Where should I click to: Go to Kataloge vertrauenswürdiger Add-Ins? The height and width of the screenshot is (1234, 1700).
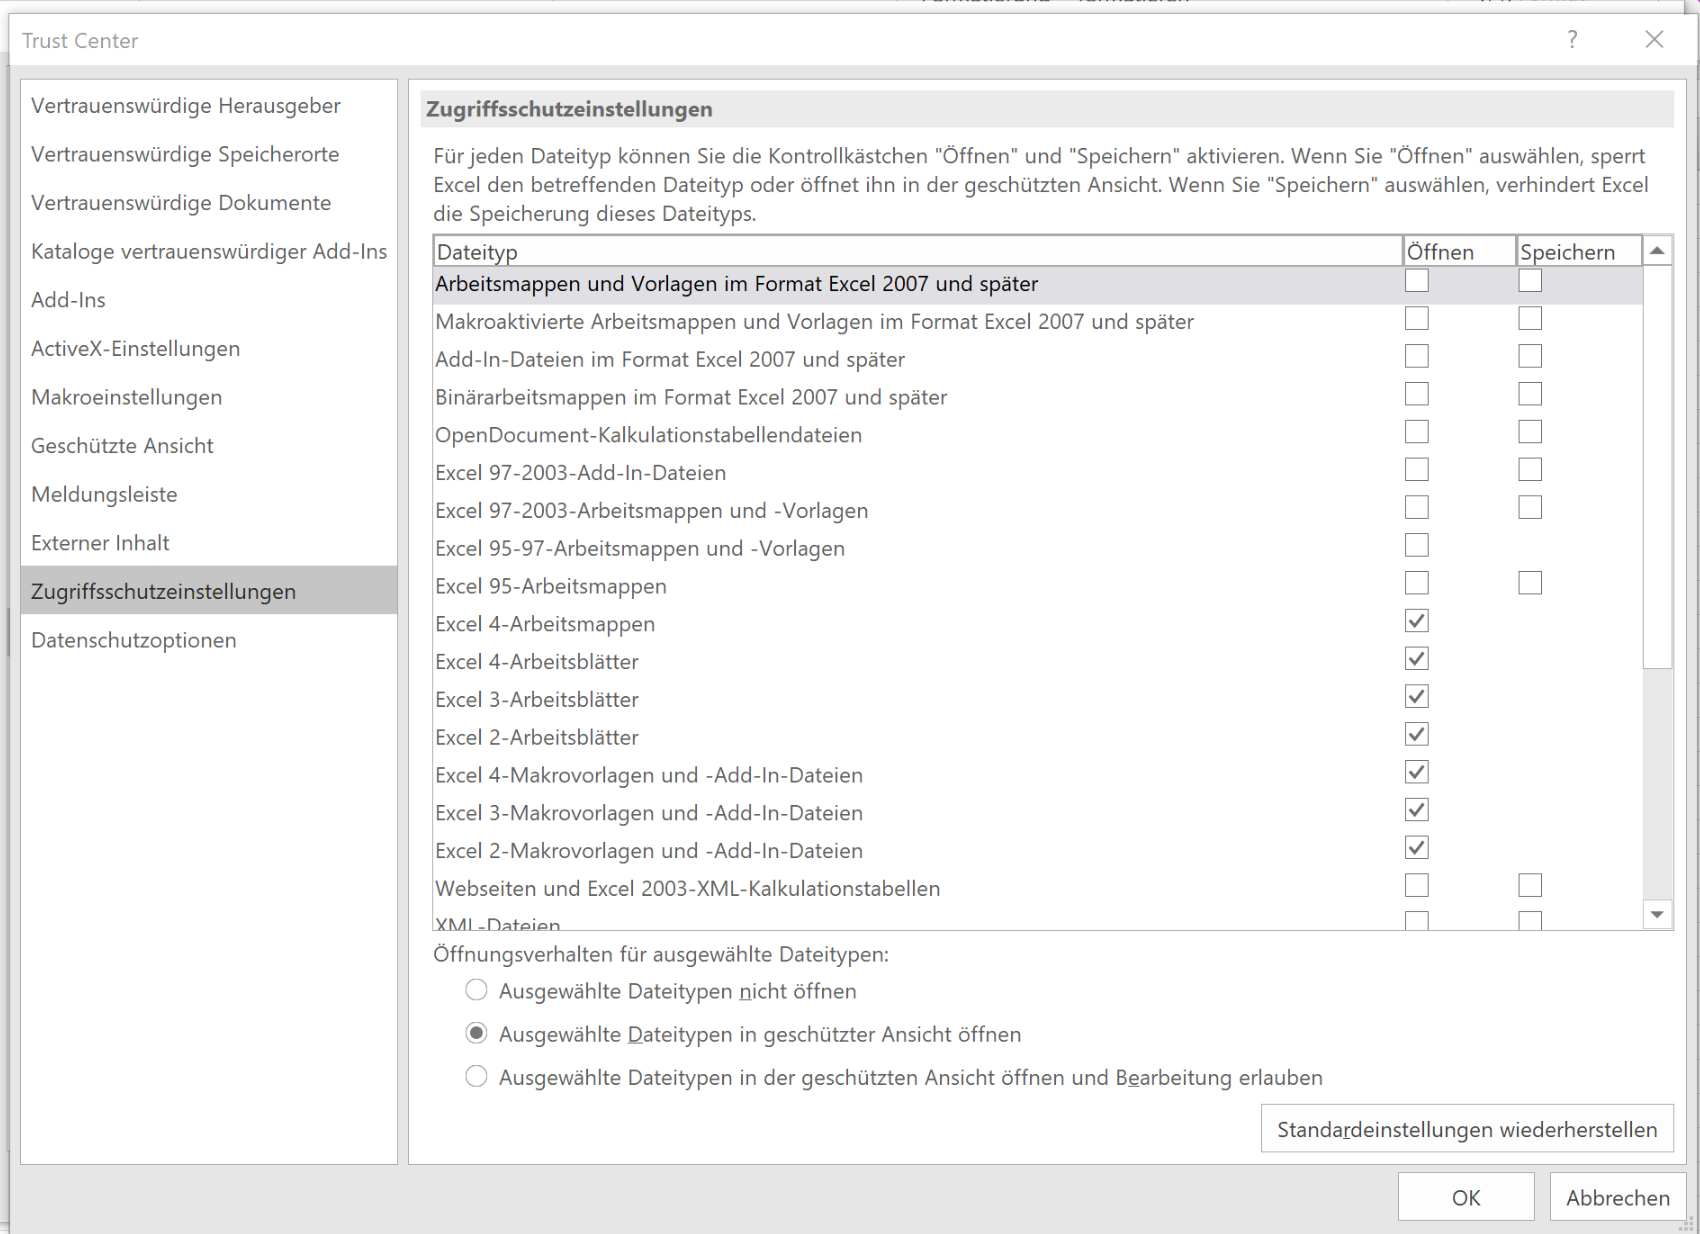pos(209,251)
